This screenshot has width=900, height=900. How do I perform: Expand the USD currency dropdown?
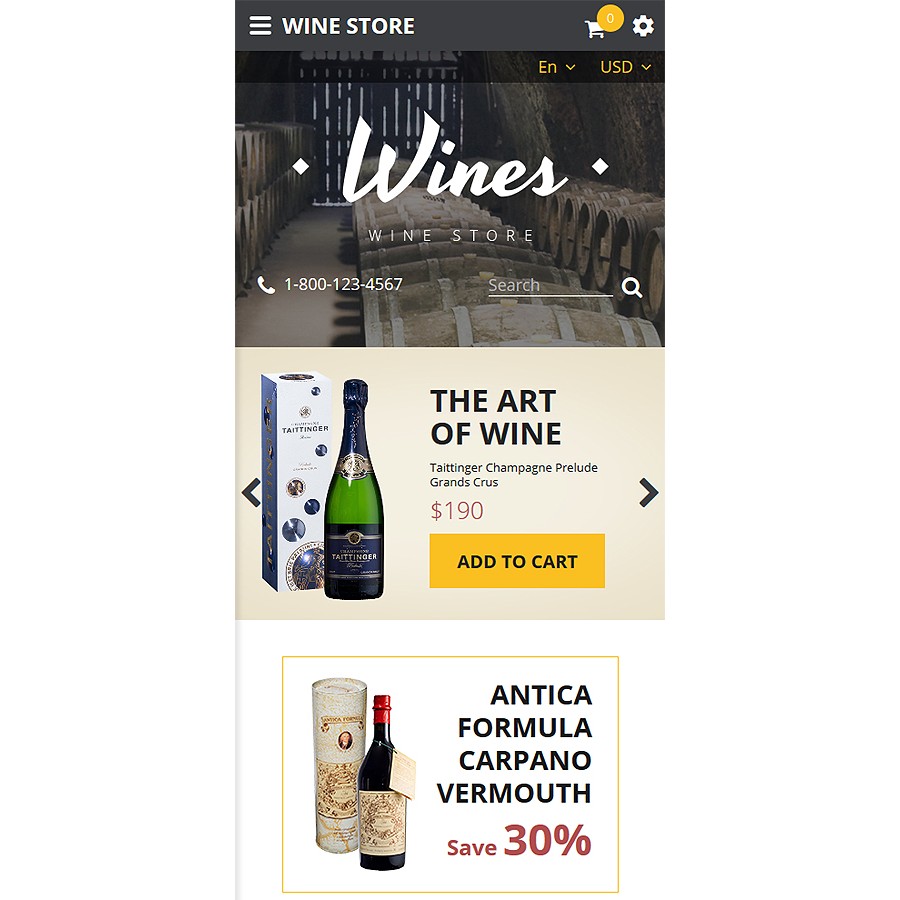[626, 67]
